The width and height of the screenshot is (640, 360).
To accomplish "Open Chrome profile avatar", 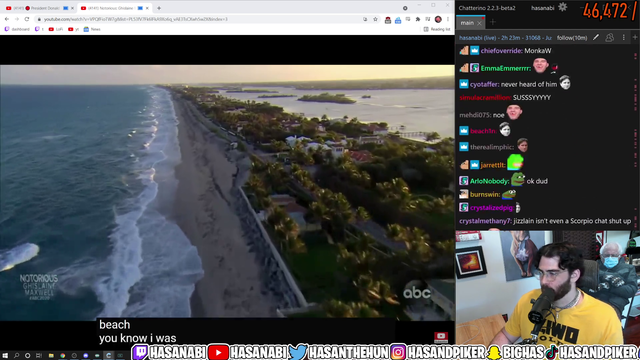I will click(438, 19).
